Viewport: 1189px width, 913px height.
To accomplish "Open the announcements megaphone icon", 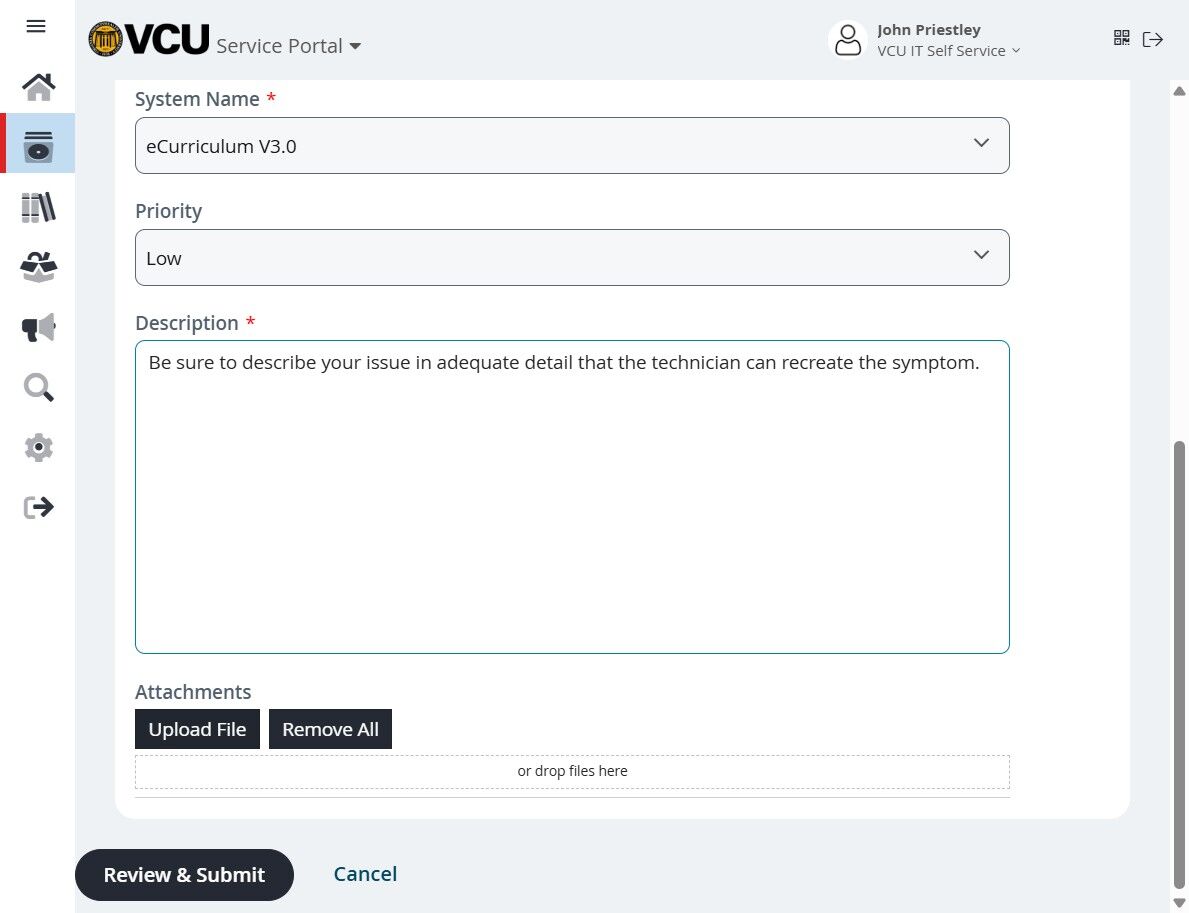I will (38, 328).
